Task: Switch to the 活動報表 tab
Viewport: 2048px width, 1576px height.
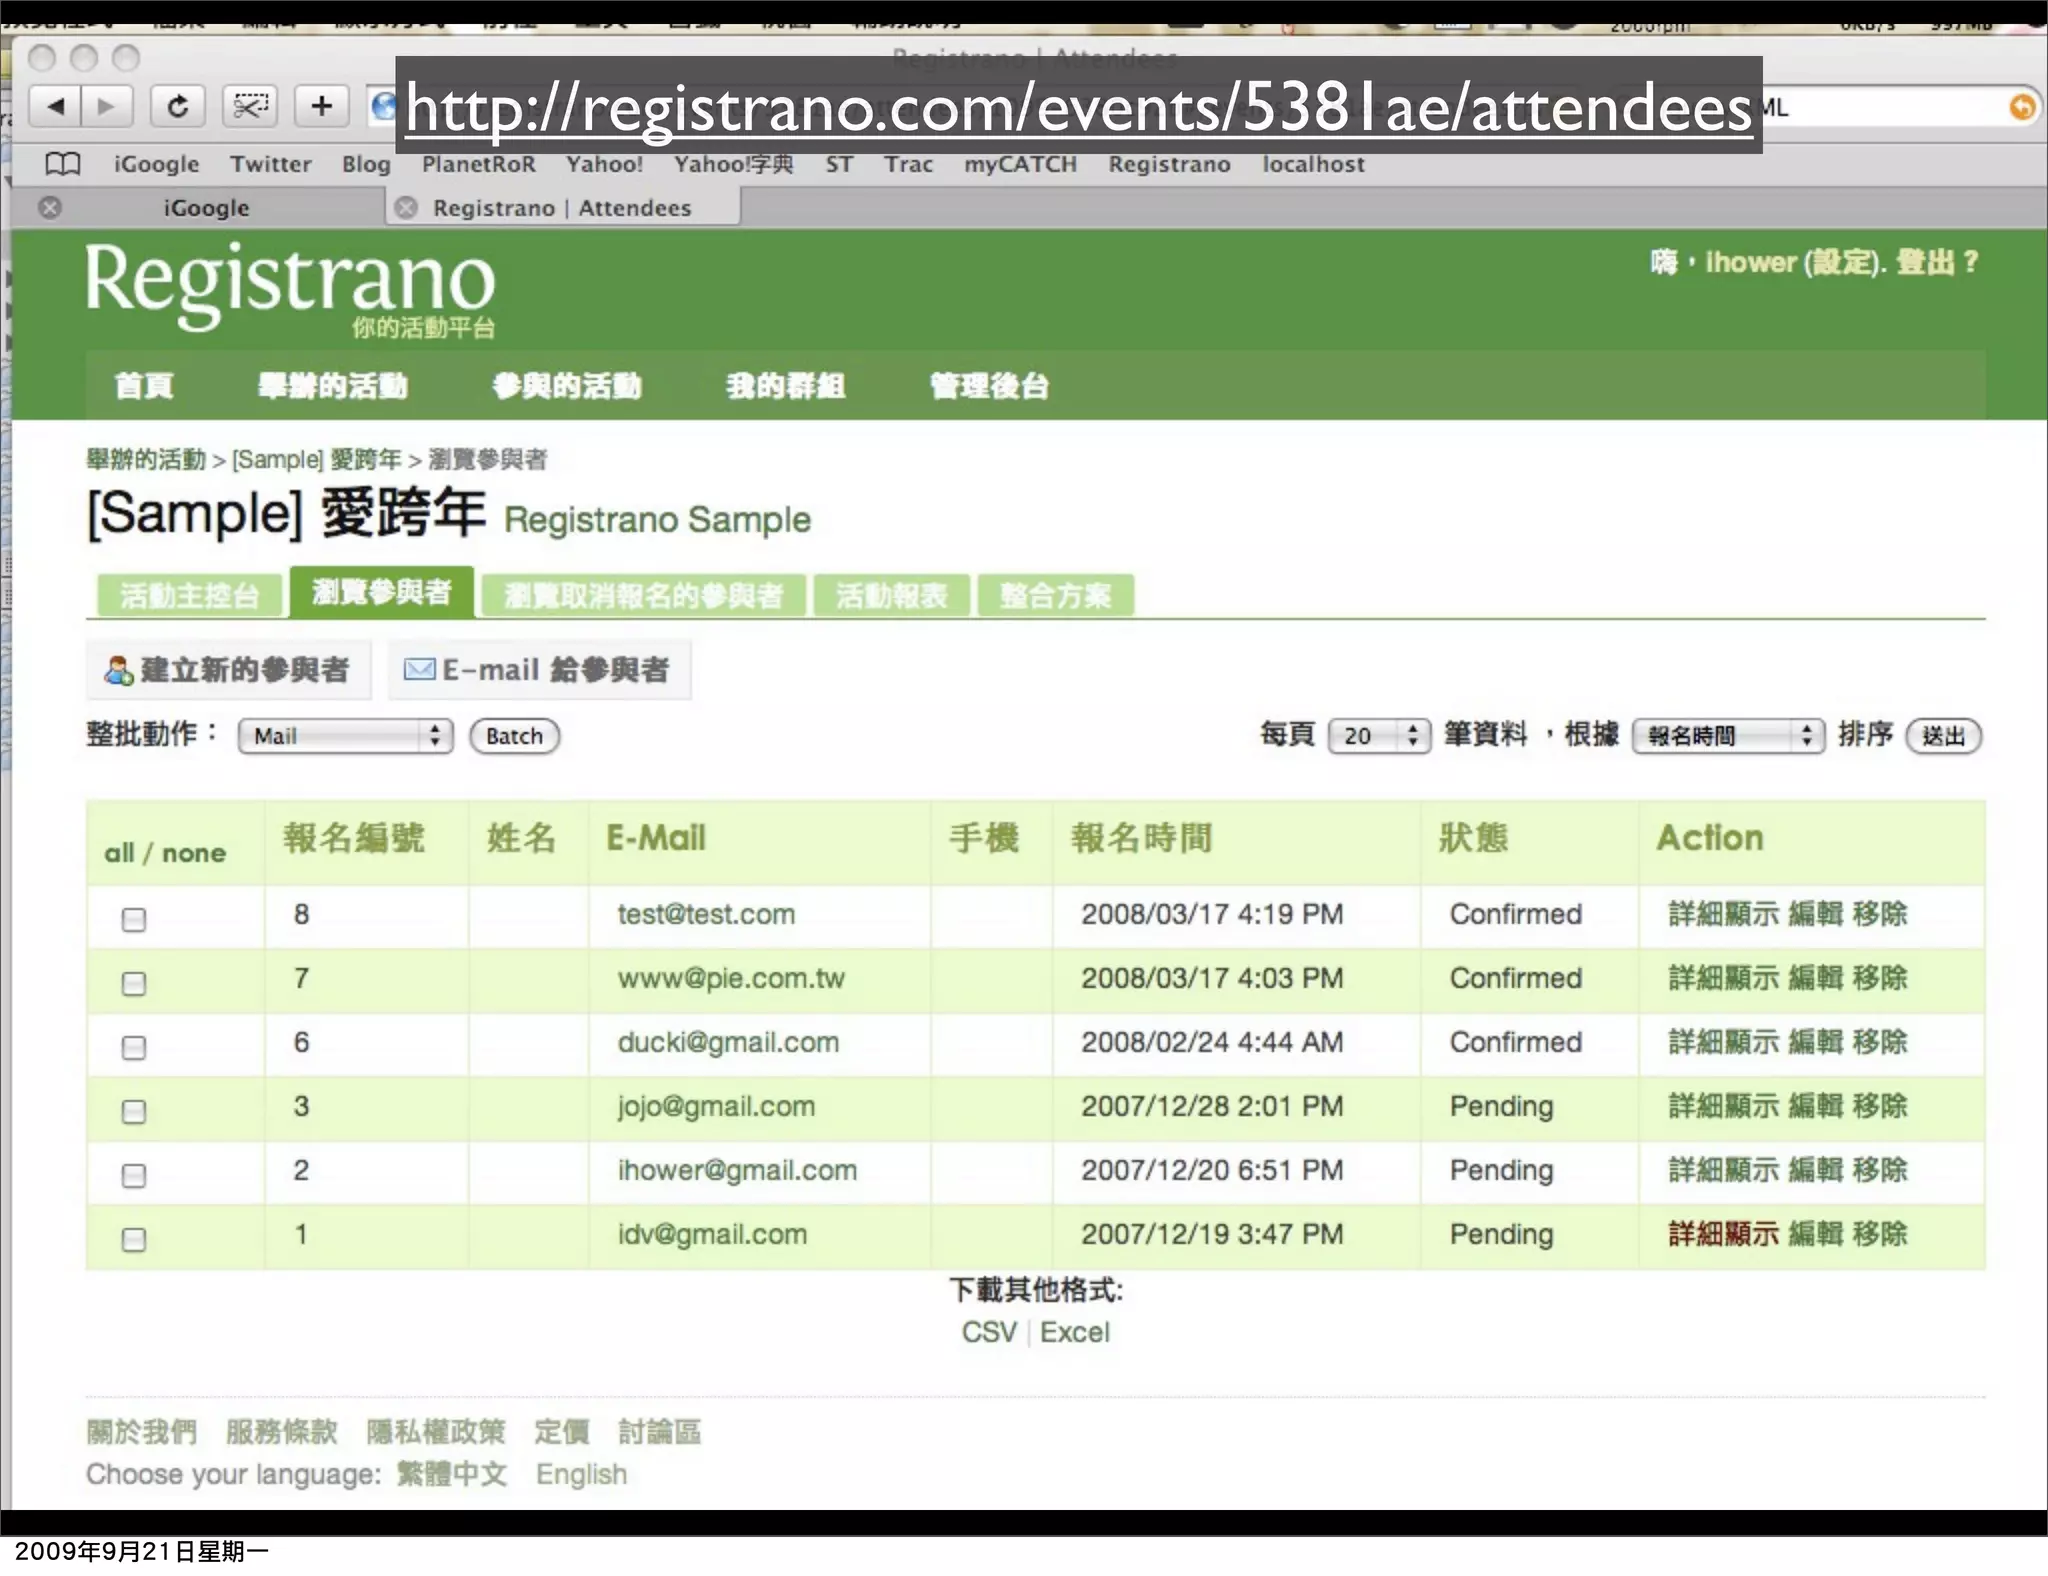Action: 891,596
